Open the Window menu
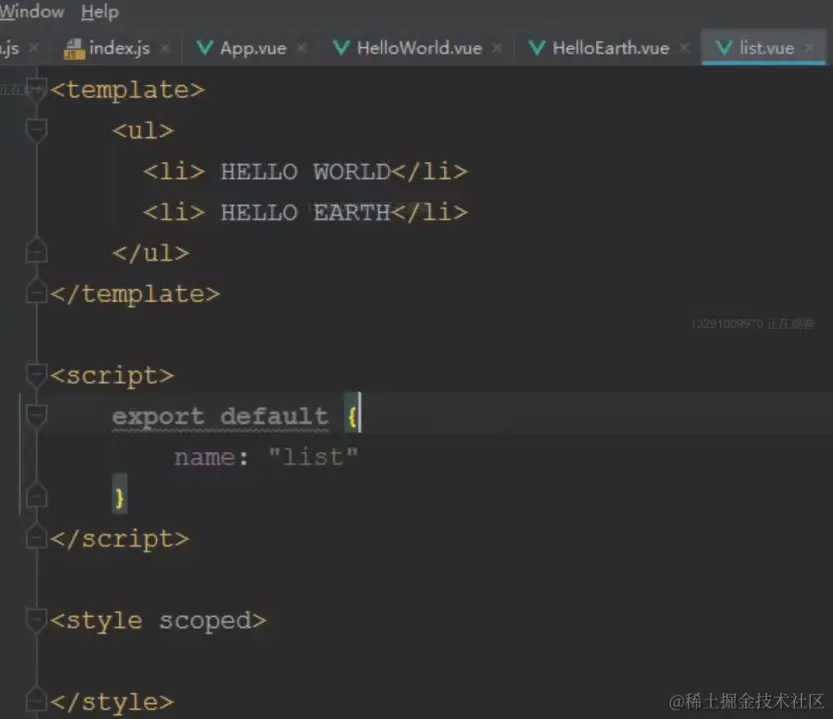This screenshot has height=719, width=833. (32, 11)
